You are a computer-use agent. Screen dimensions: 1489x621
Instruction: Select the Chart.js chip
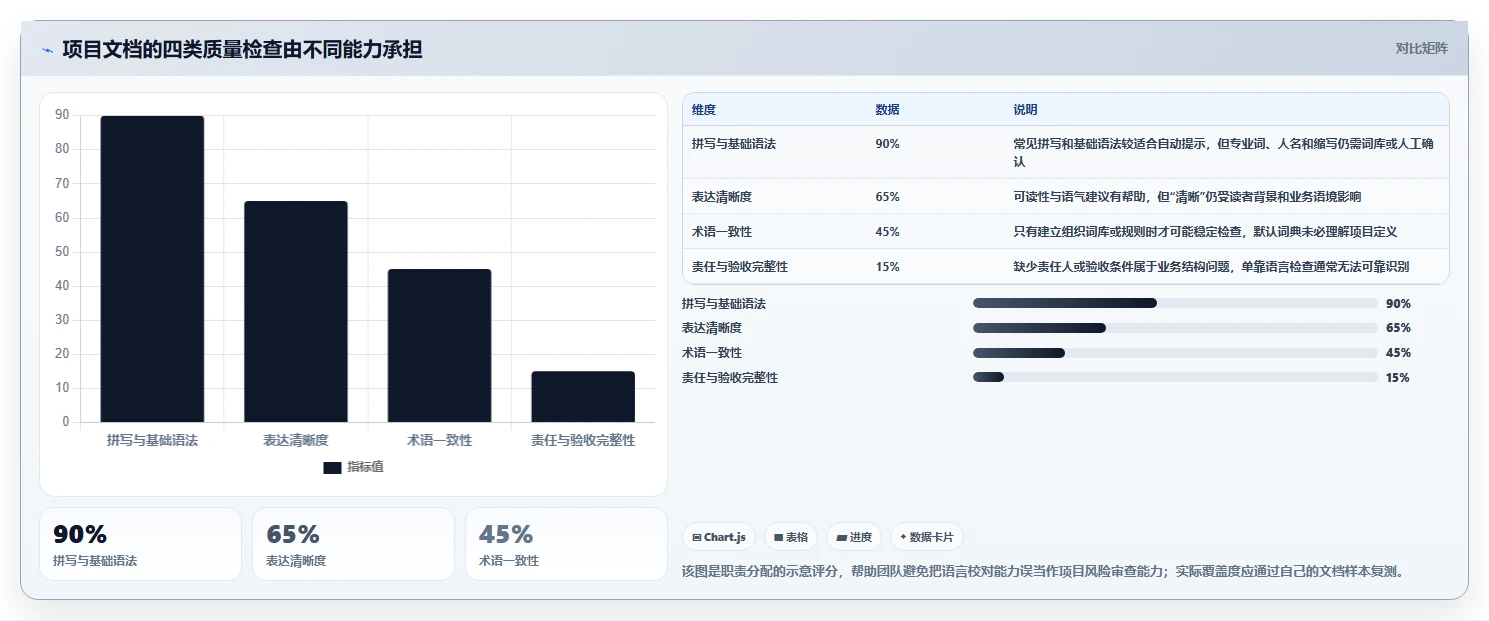tap(719, 537)
